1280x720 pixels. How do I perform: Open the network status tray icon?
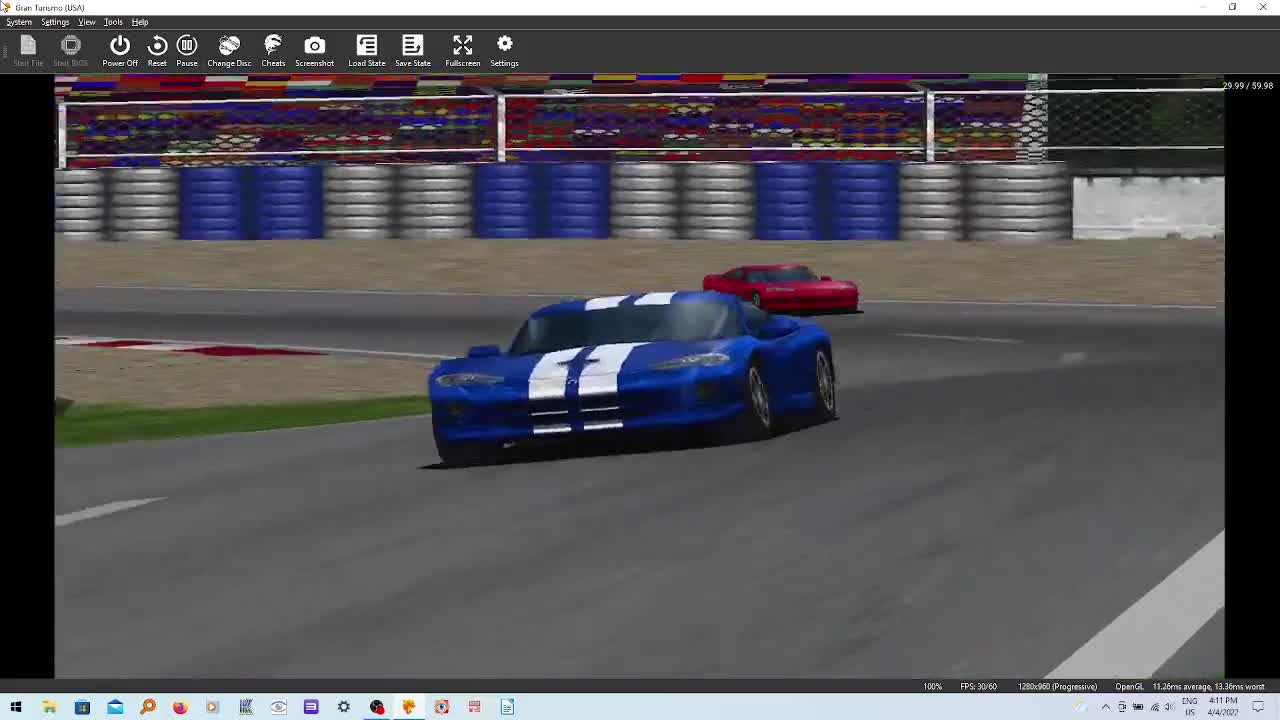pos(1154,707)
